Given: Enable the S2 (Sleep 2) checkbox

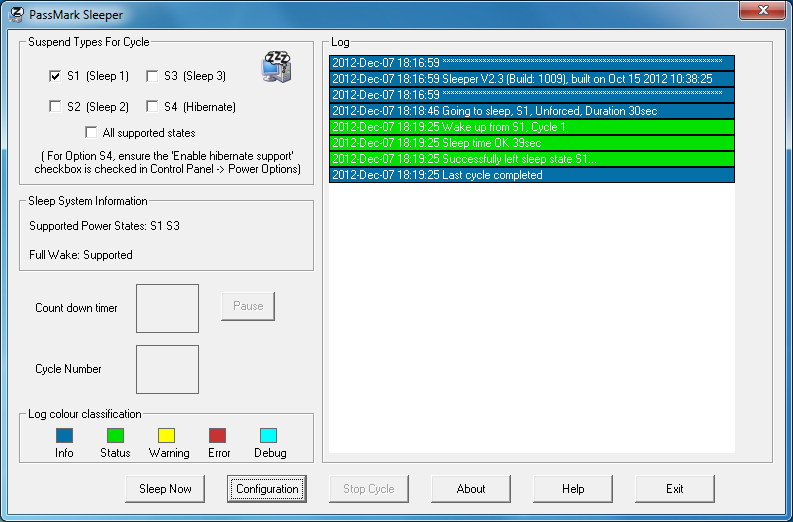Looking at the screenshot, I should 55,106.
